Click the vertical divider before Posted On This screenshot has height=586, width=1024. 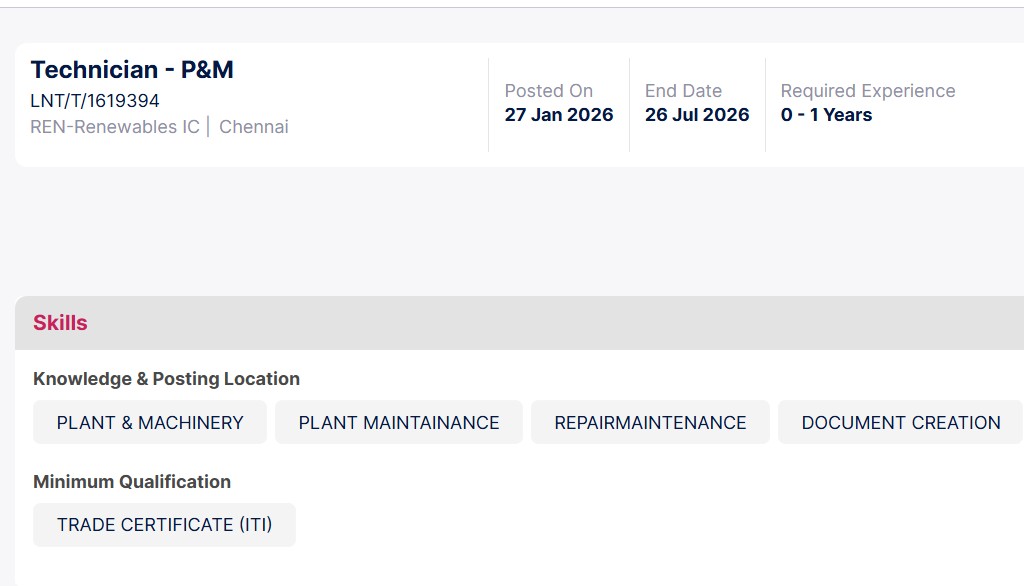488,105
